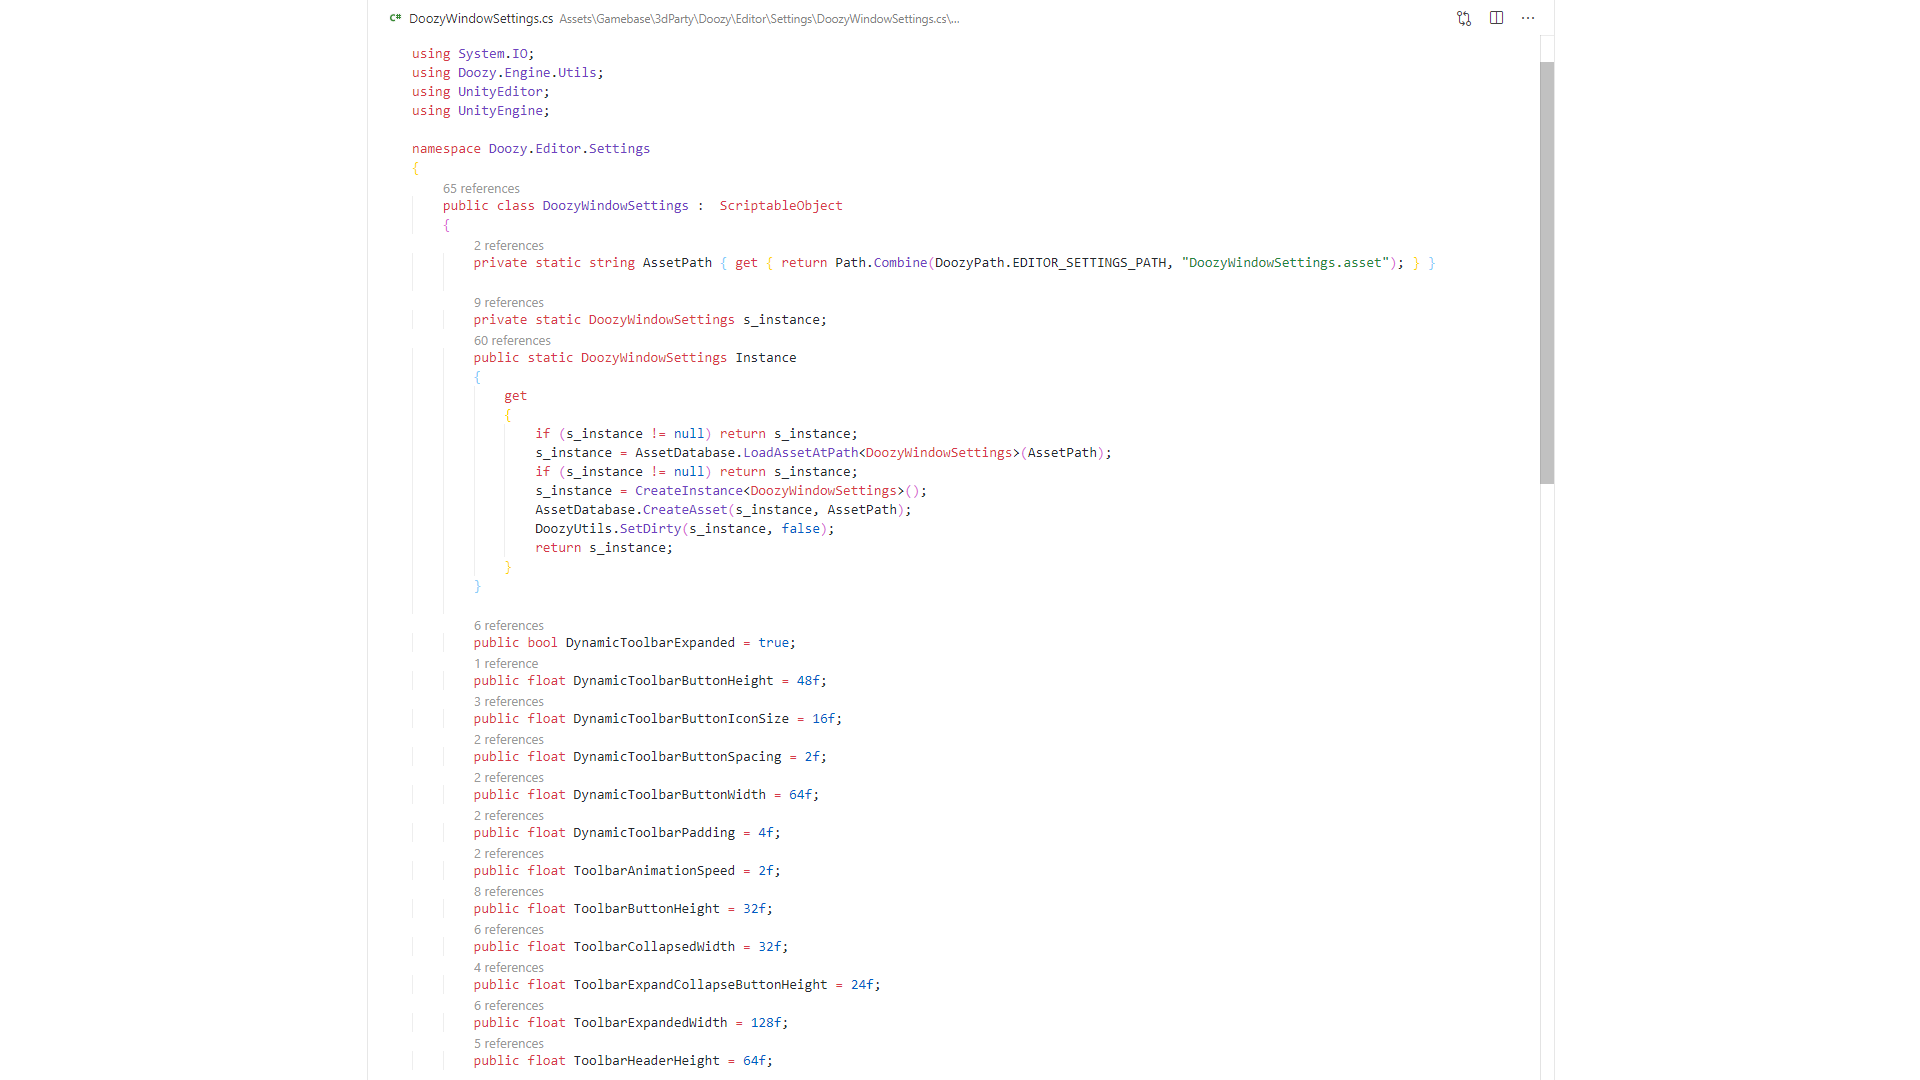Click the 'return s_instance;' final line
The height and width of the screenshot is (1080, 1920).
tap(604, 548)
